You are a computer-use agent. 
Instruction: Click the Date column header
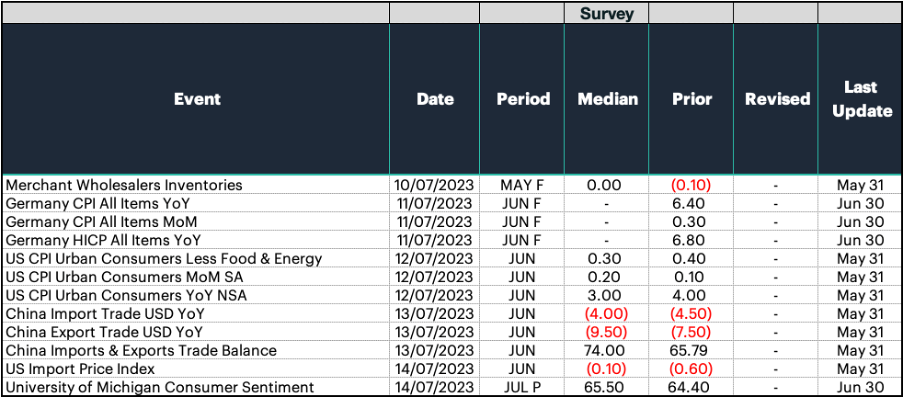(x=435, y=99)
